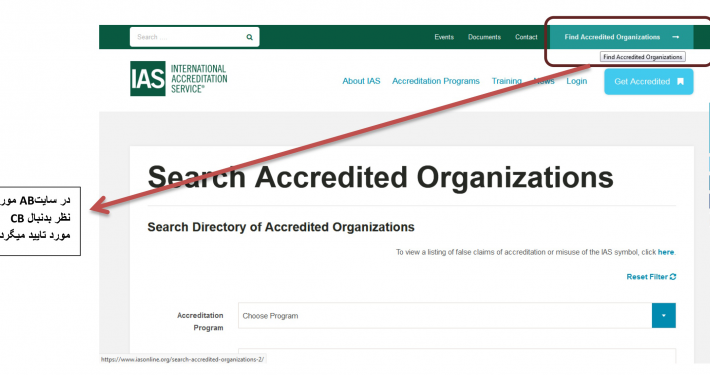Click the 'Accreditation Program' label

point(200,321)
